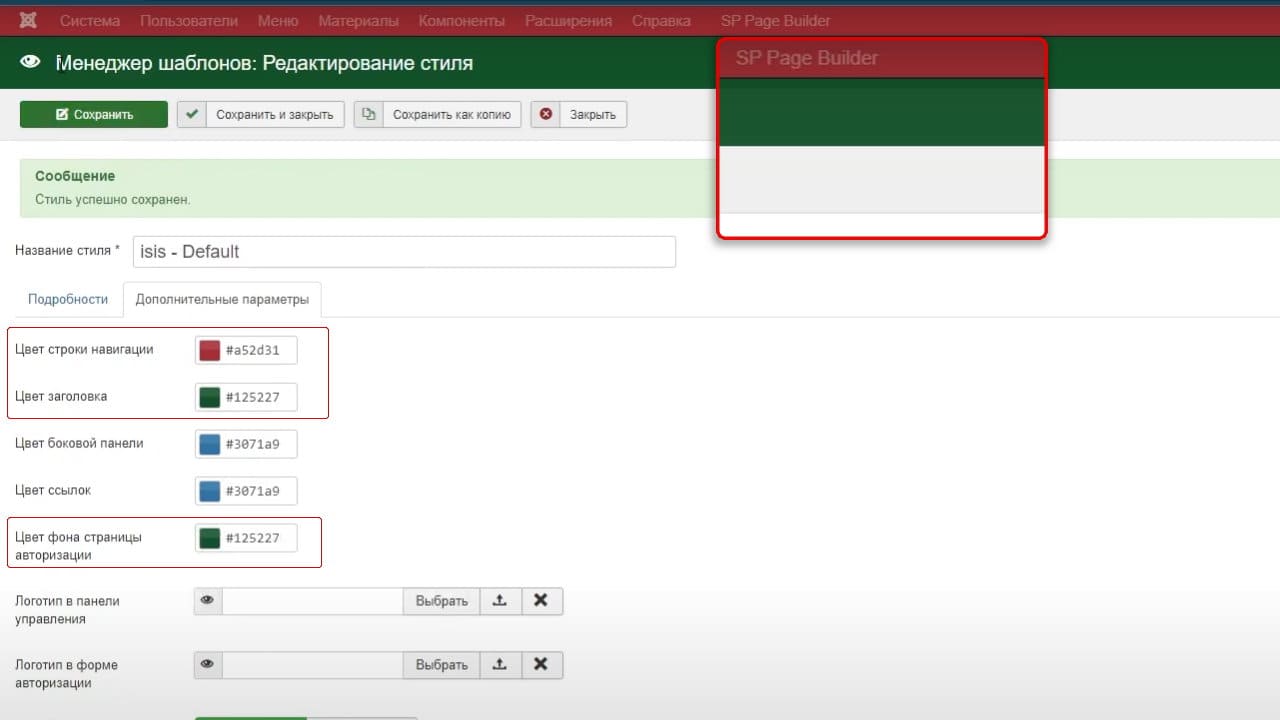This screenshot has height=720, width=1280.
Task: Open the Цвет ссылок color swatch
Action: 209,491
